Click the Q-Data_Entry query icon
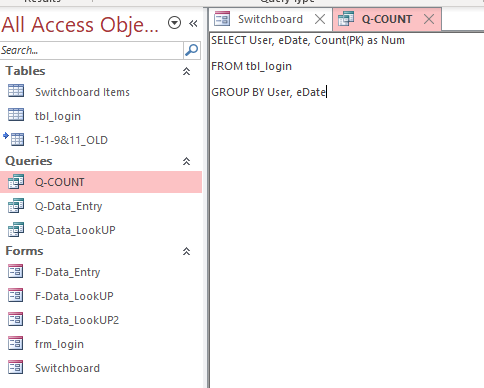Image resolution: width=484 pixels, height=388 pixels. point(16,206)
